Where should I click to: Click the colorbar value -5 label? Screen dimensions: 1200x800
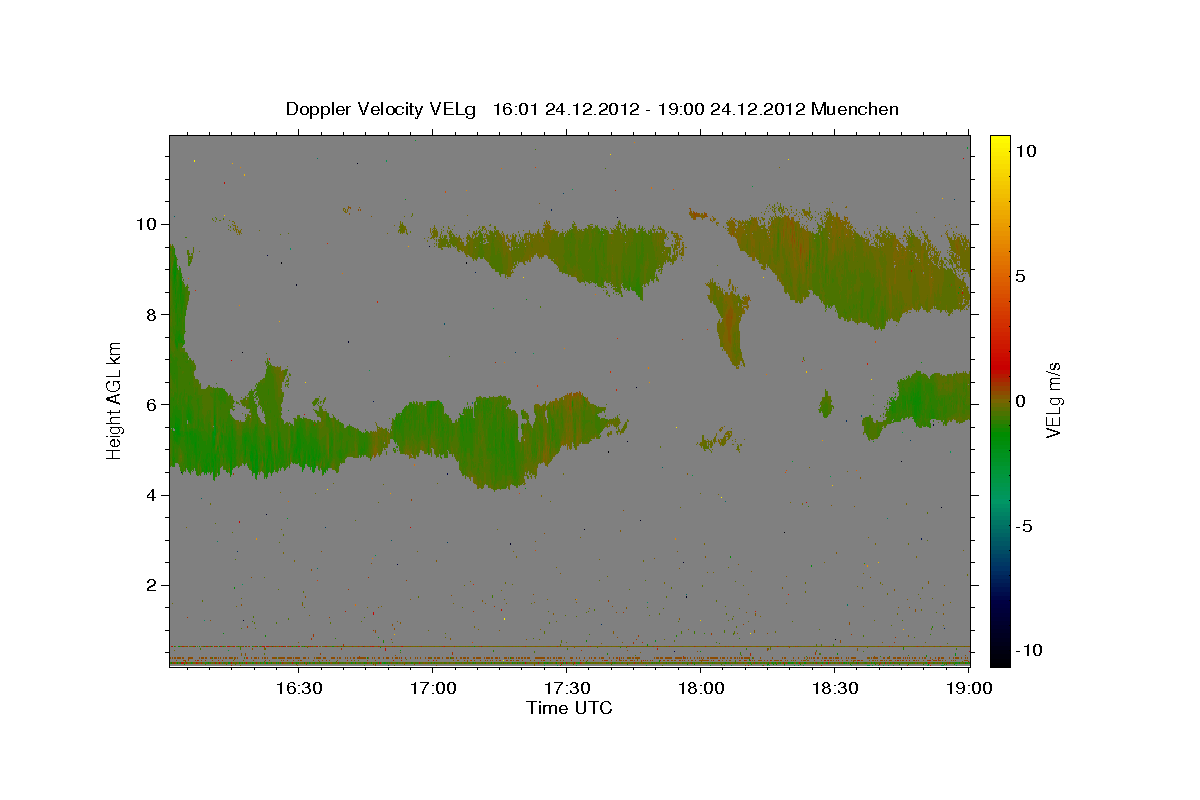click(1023, 526)
